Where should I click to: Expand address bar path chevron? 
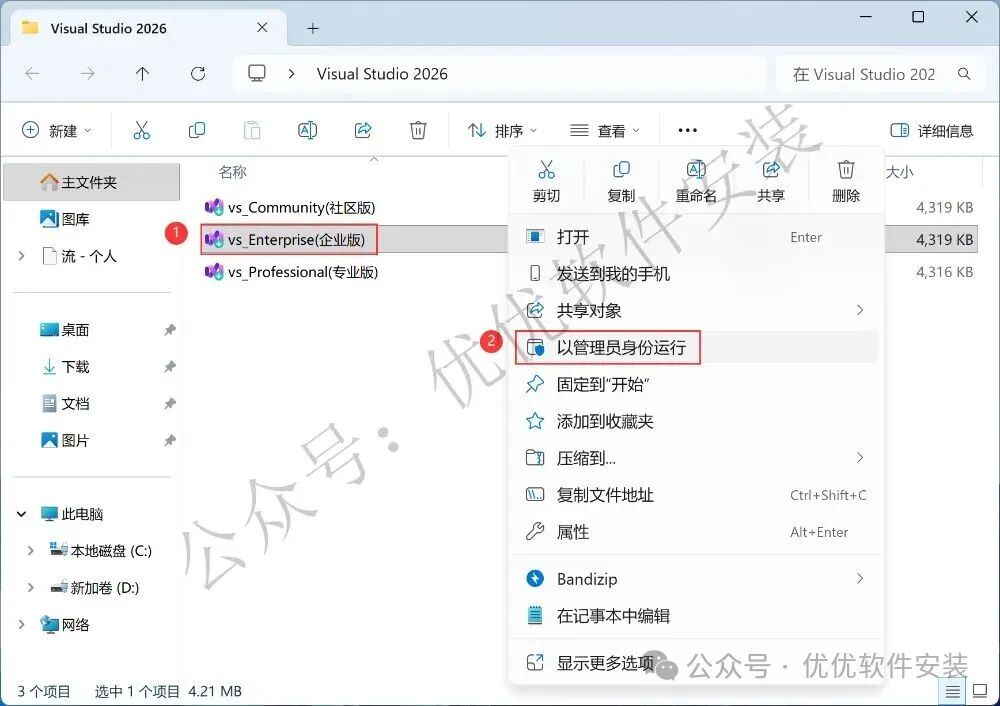pyautogui.click(x=291, y=74)
